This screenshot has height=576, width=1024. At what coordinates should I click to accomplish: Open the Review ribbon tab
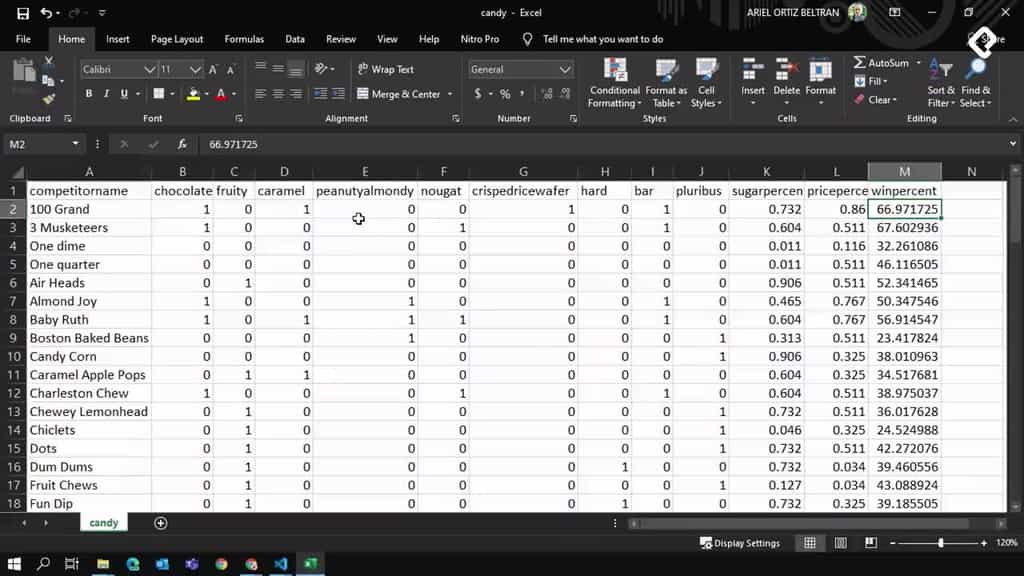[340, 39]
